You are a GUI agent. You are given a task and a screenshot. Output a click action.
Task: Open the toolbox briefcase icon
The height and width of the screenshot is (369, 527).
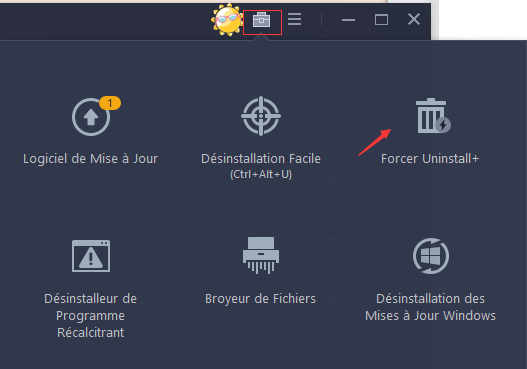261,20
